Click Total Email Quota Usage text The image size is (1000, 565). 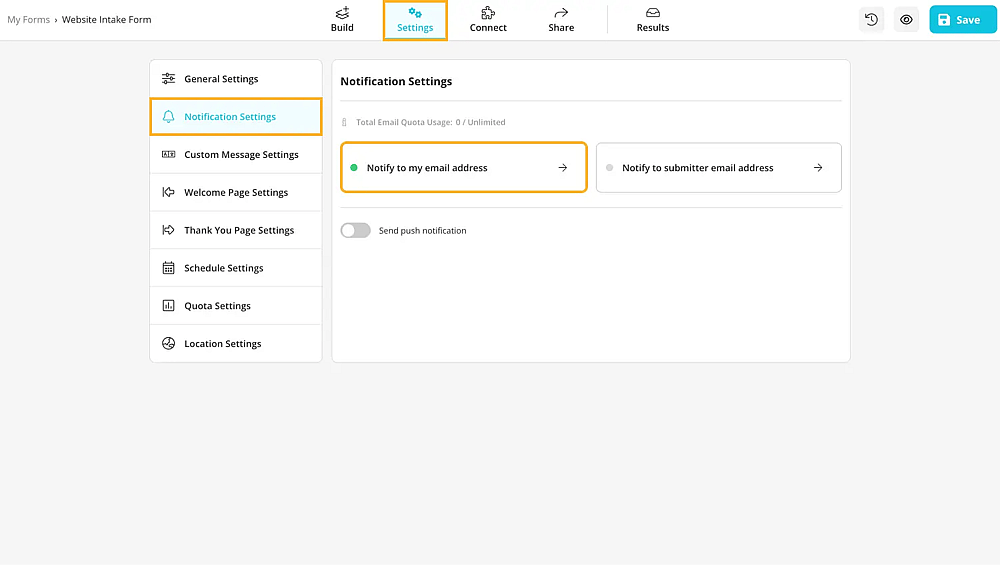coord(430,122)
